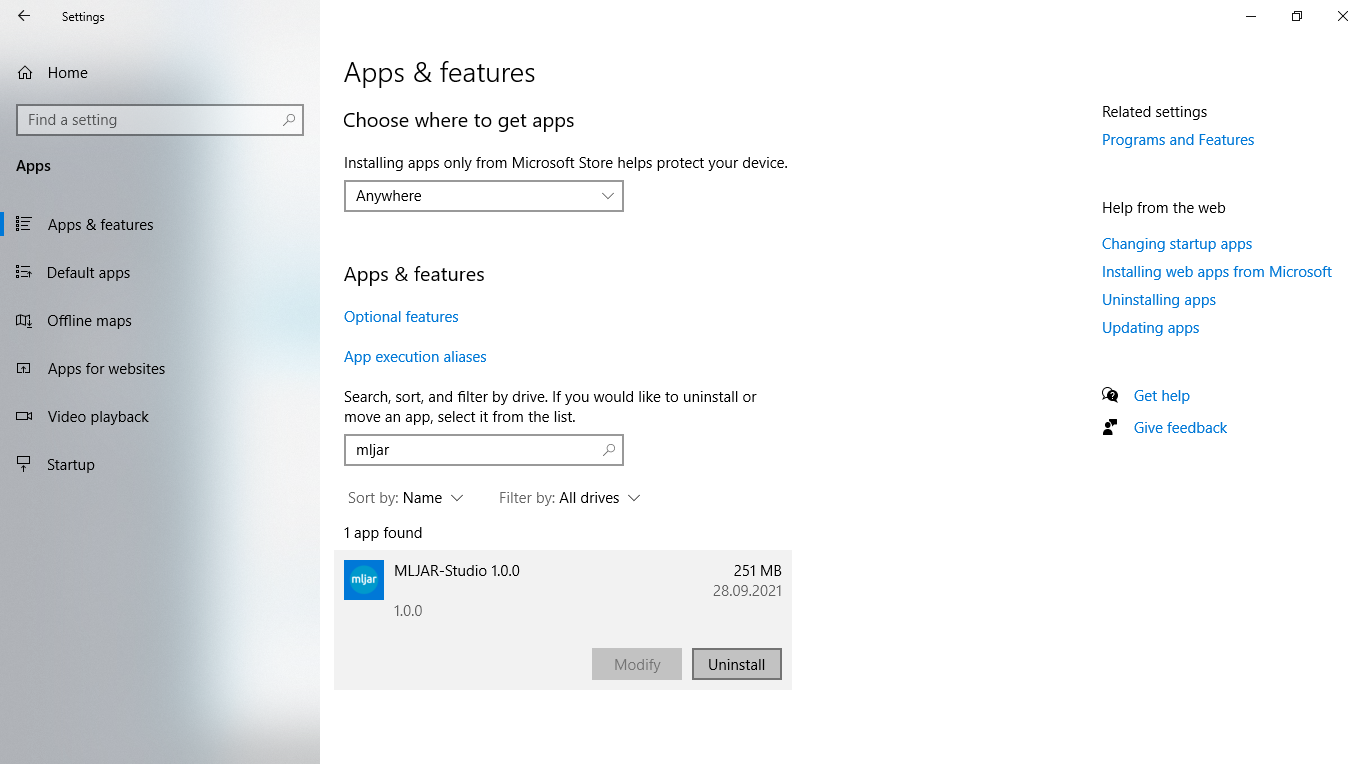Screen dimensions: 1366x764
Task: Minimize the Settings window
Action: (1251, 16)
